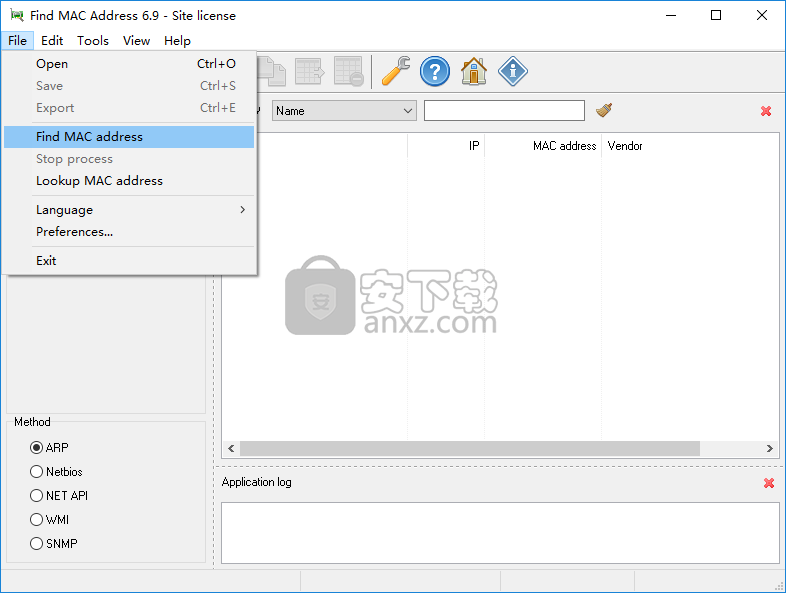Viewport: 786px width, 593px height.
Task: Show the blue diamond about info icon
Action: click(x=512, y=71)
